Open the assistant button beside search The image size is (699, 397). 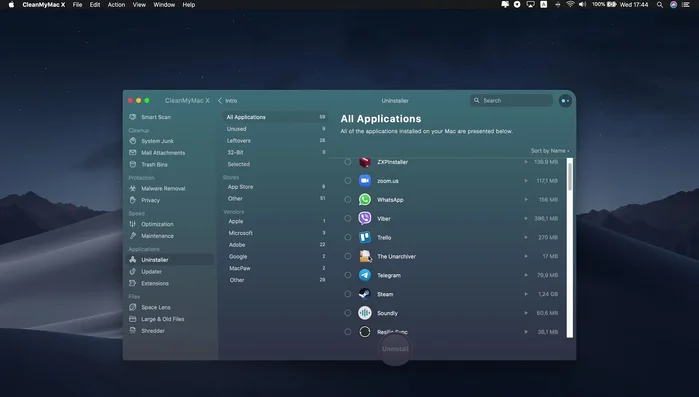565,101
